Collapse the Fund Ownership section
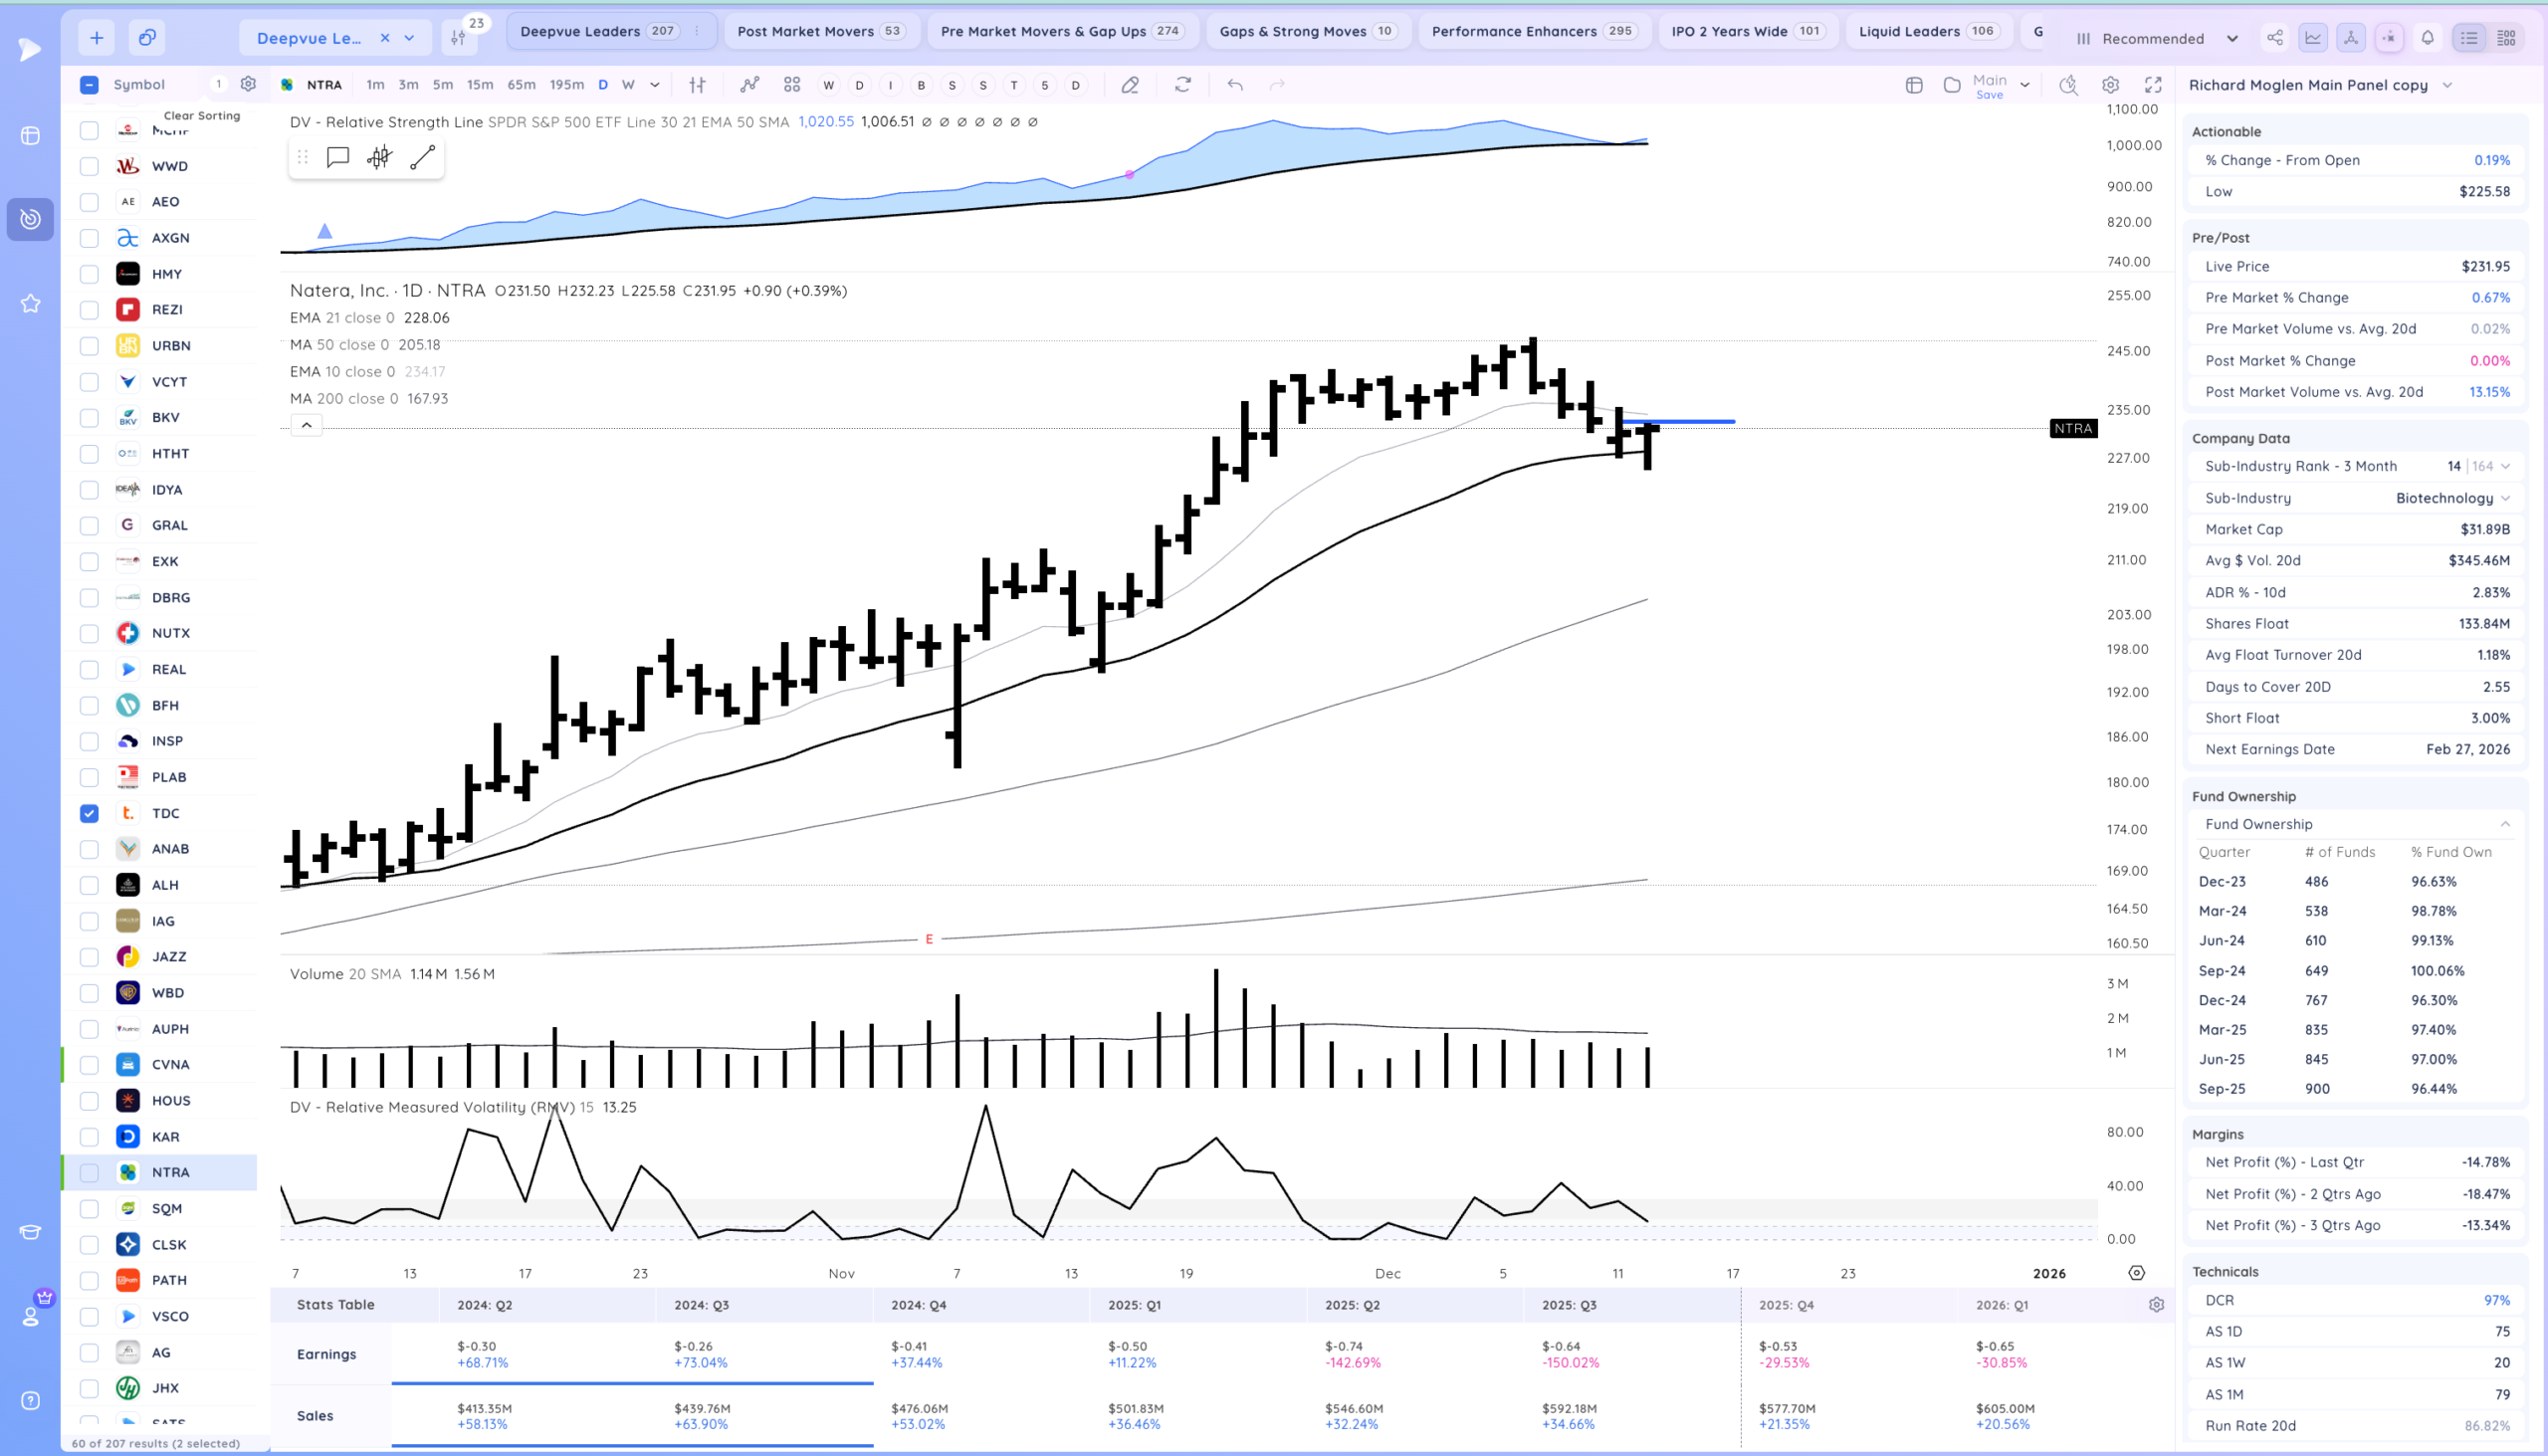This screenshot has height=1456, width=2548. (x=2505, y=824)
